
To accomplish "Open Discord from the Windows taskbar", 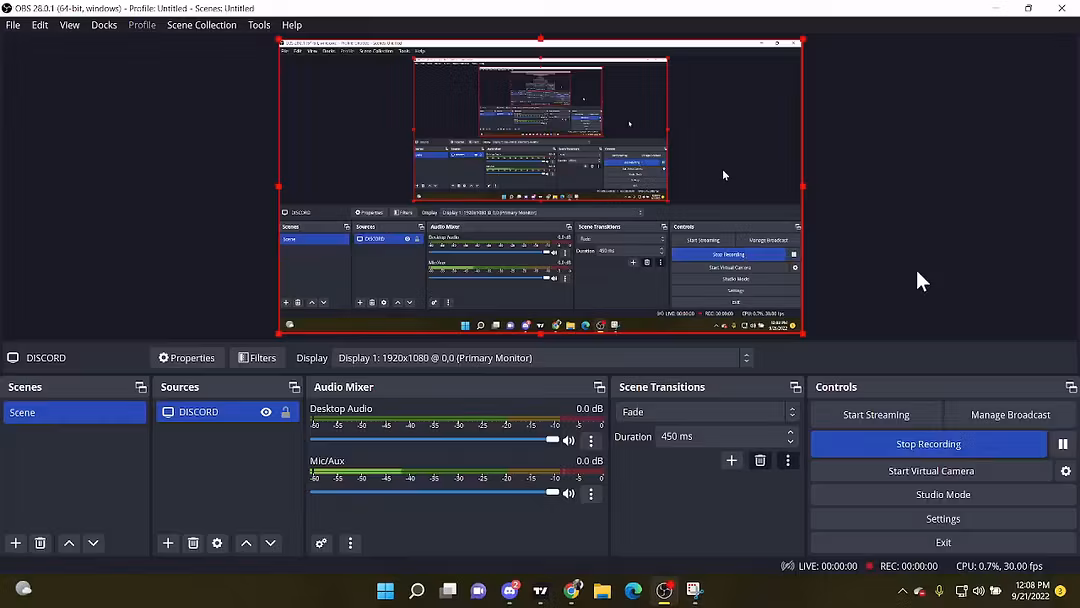I will 510,591.
